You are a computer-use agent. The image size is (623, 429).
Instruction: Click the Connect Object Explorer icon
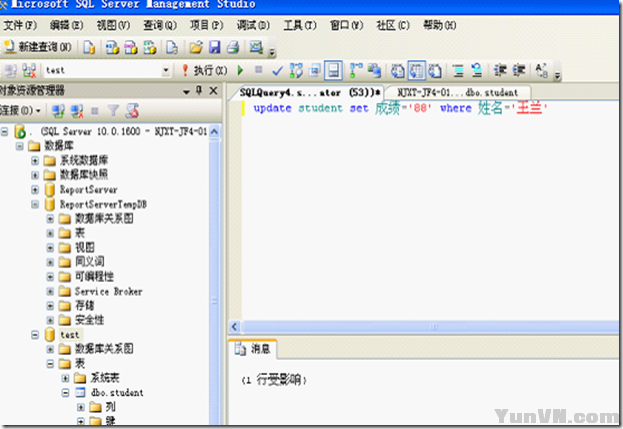click(x=58, y=111)
